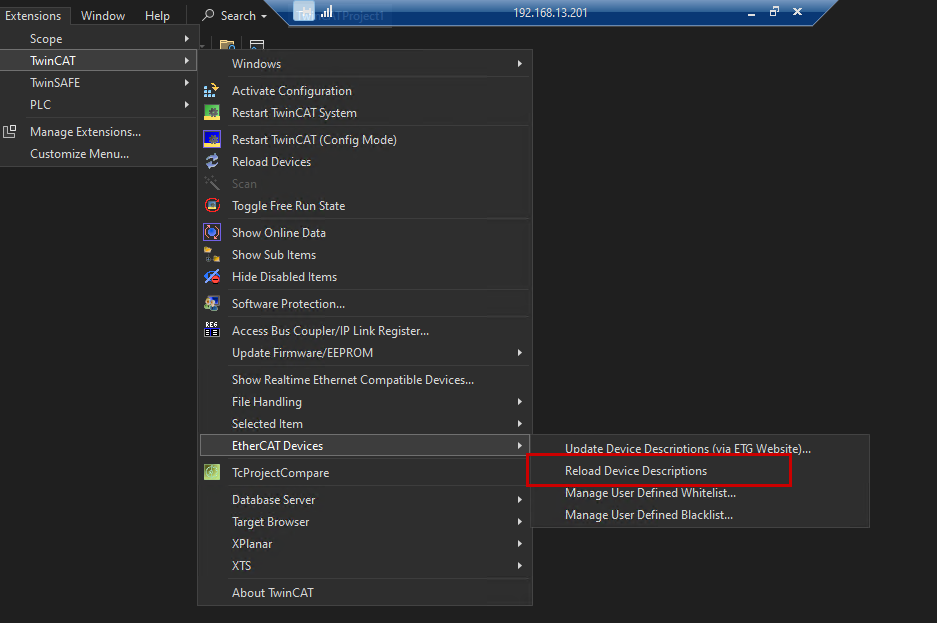This screenshot has width=937, height=623.
Task: Select Reload Devices entry
Action: point(365,162)
